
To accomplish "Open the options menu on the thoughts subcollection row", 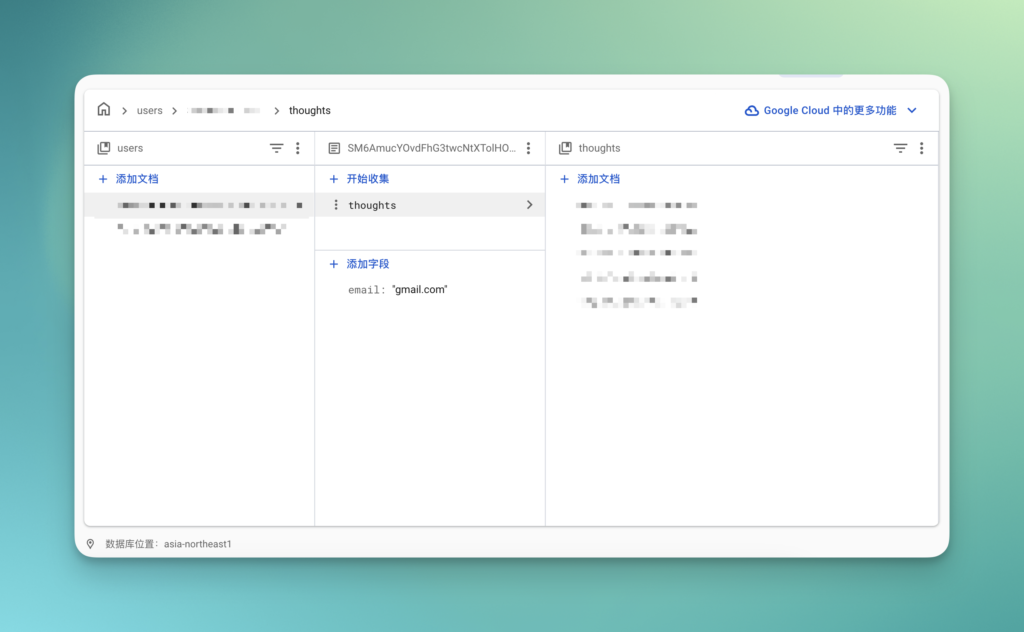I will (x=336, y=205).
